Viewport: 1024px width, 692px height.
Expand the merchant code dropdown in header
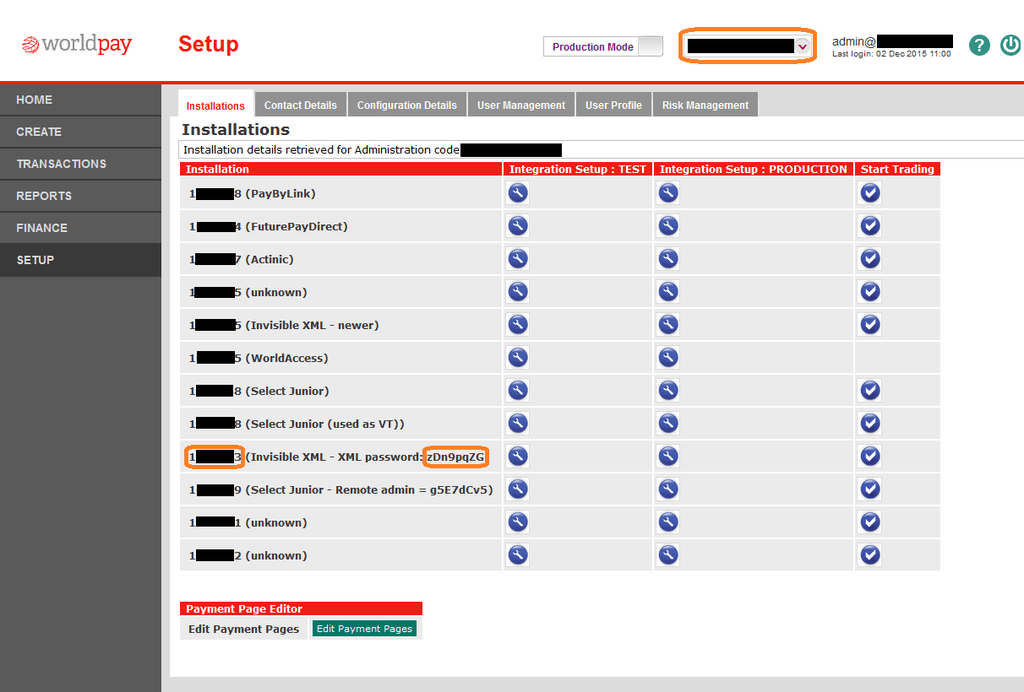click(x=802, y=46)
